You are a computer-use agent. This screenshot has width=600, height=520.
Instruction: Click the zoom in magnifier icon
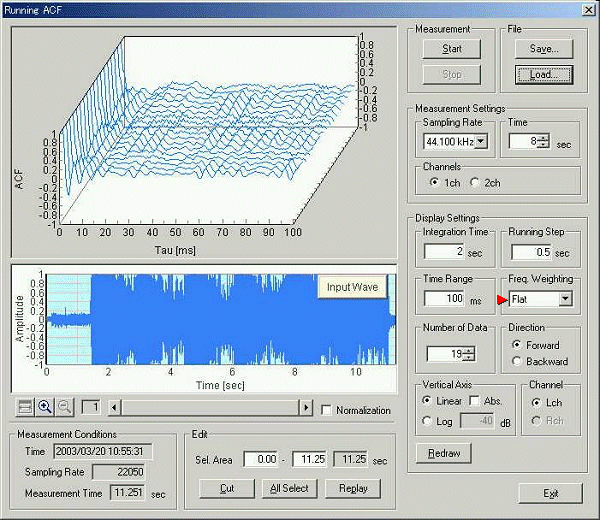tap(45, 408)
